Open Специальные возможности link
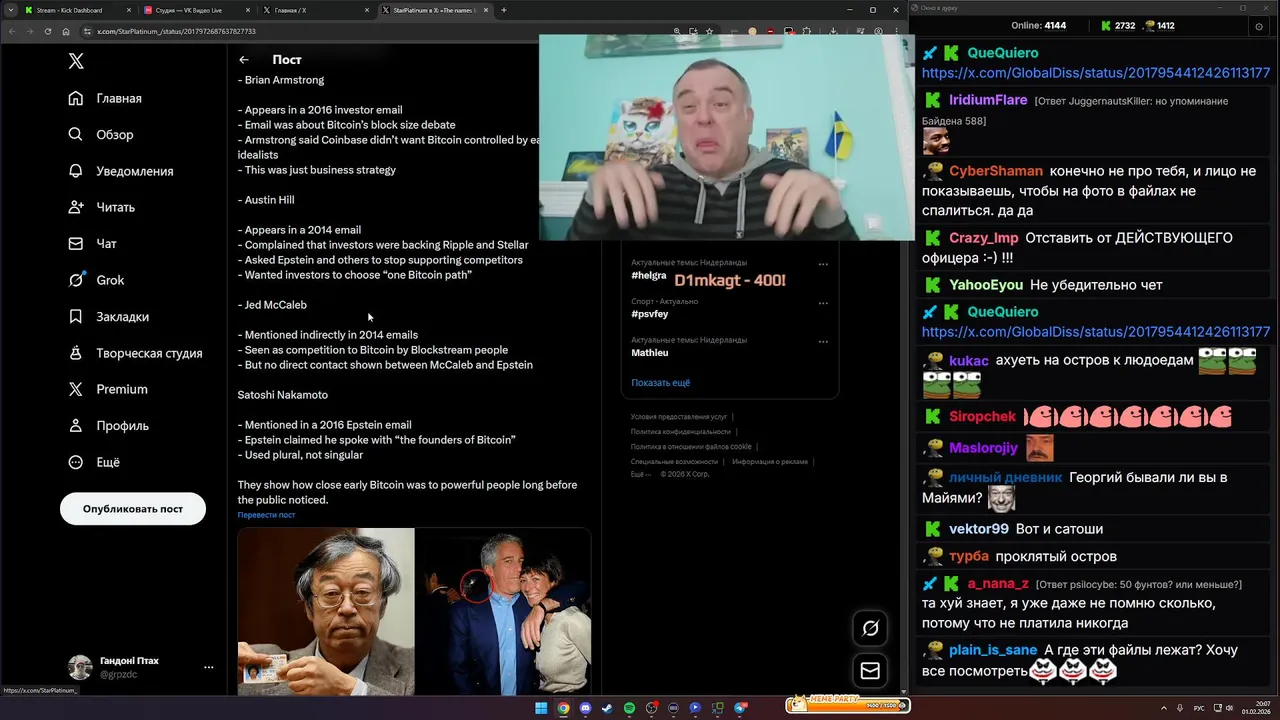The height and width of the screenshot is (720, 1280). click(x=674, y=461)
